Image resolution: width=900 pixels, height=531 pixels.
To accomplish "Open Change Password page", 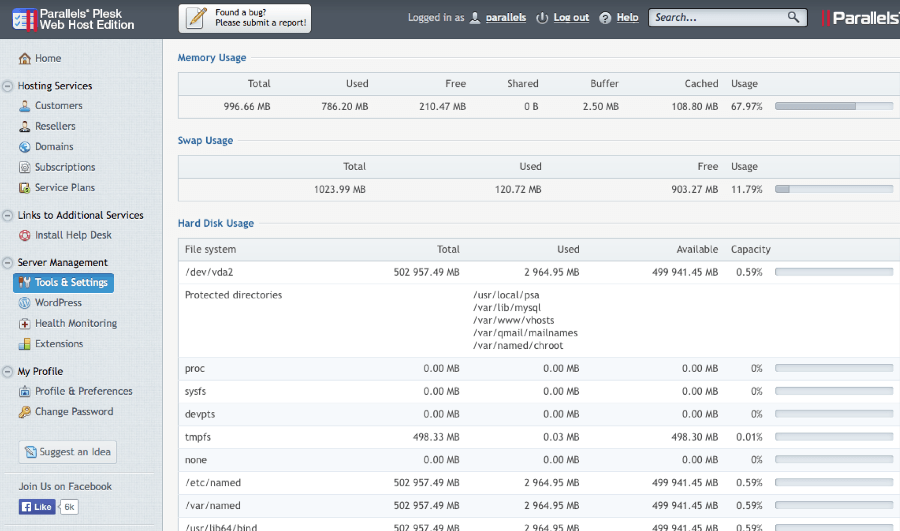I will click(74, 412).
